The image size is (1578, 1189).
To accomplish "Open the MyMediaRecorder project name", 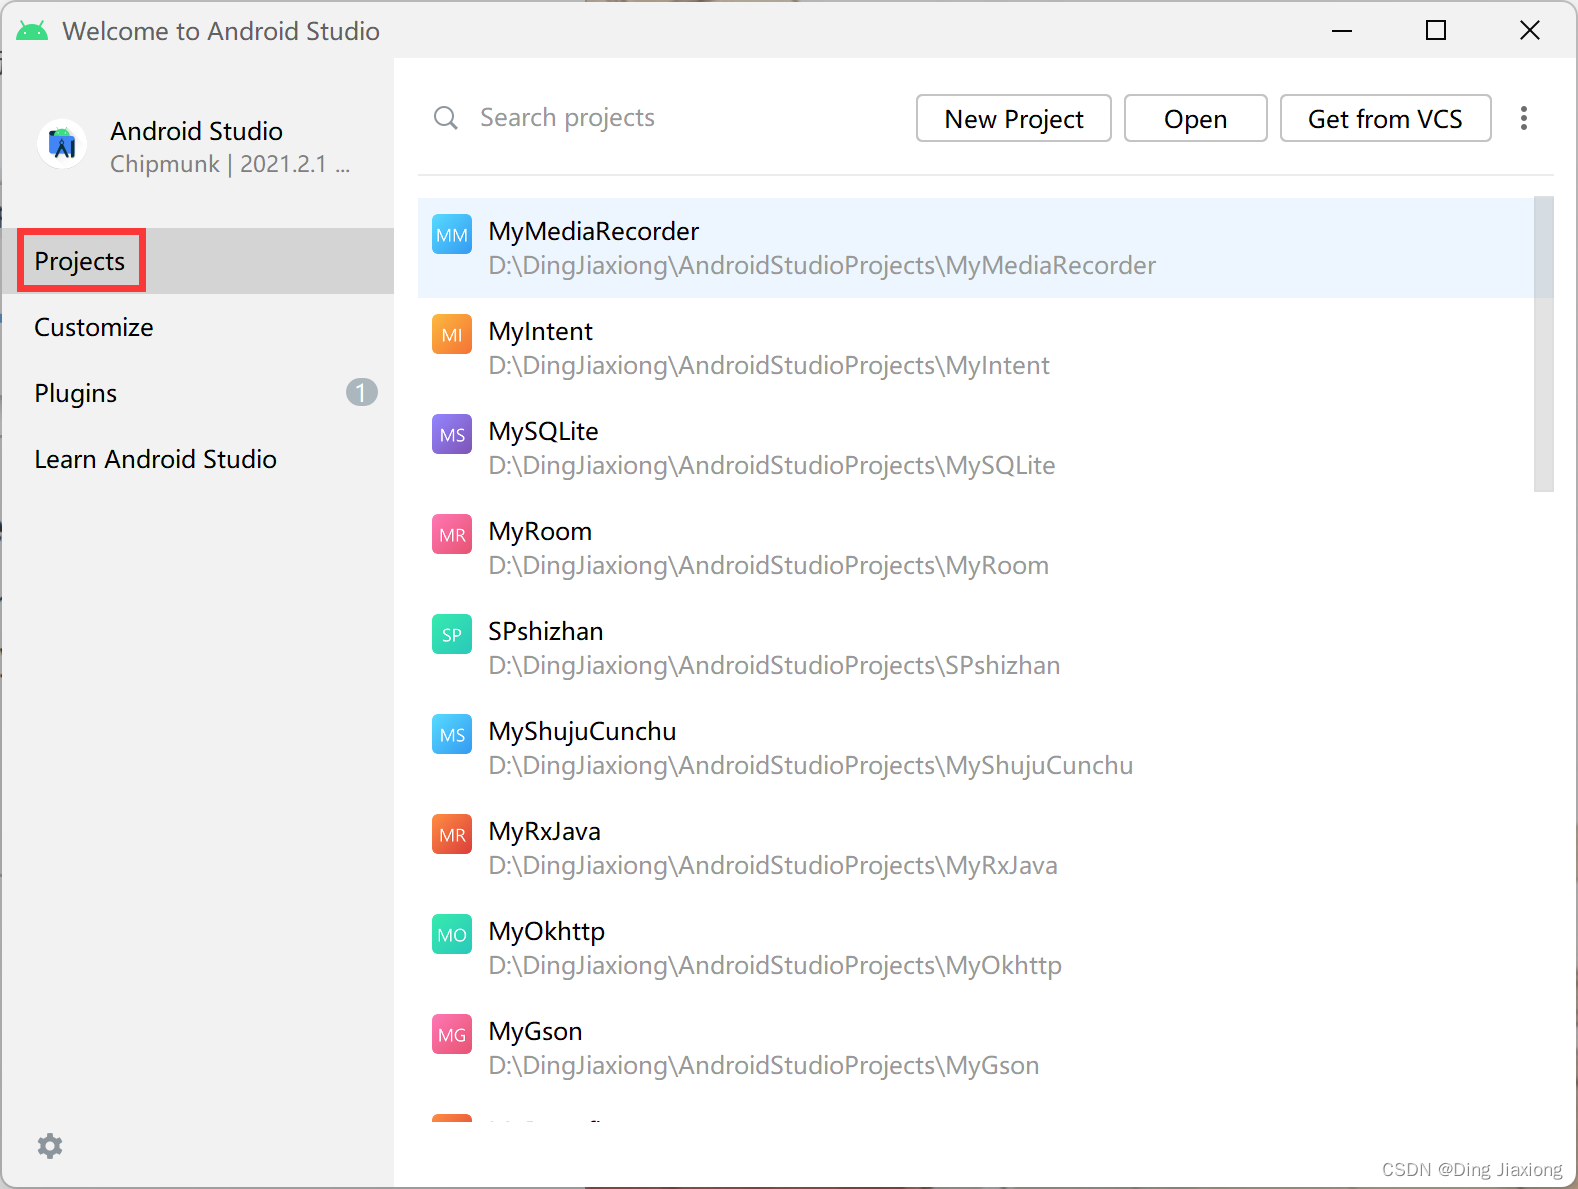I will point(594,231).
